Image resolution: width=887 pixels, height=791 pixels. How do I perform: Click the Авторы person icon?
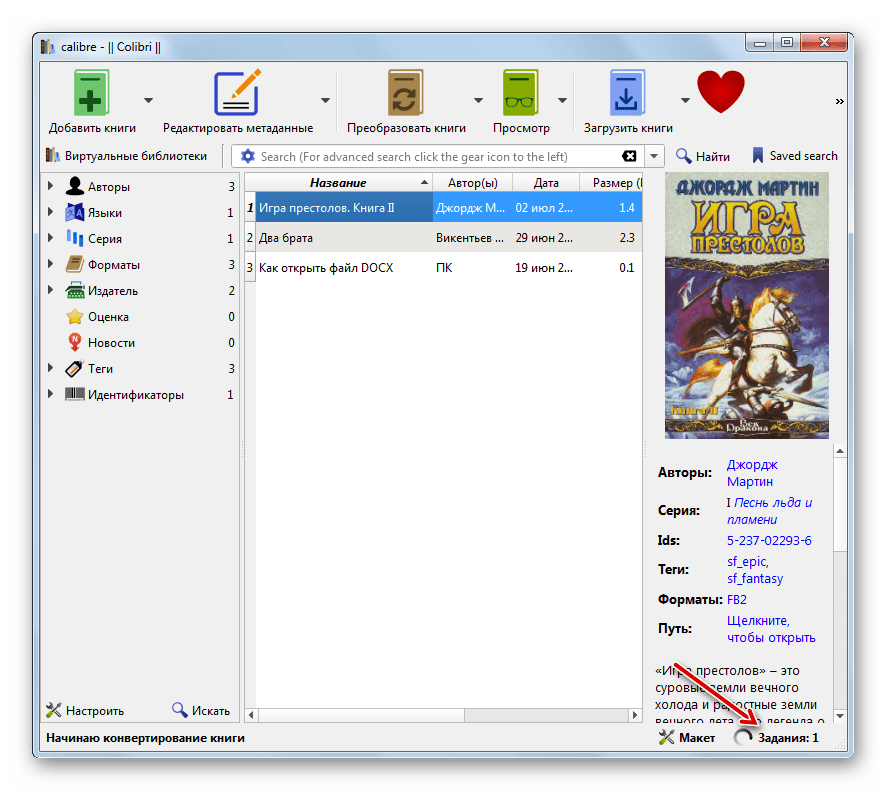tap(74, 186)
